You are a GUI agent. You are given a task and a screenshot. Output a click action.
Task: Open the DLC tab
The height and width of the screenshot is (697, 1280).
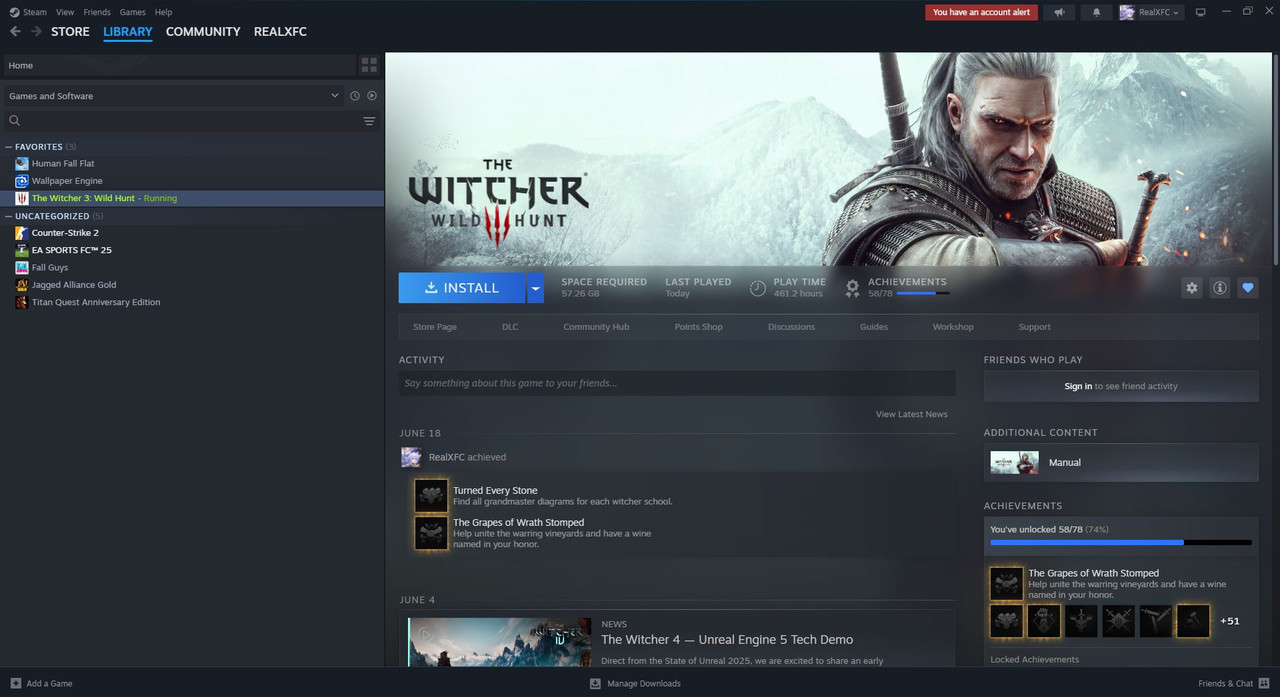click(x=510, y=327)
